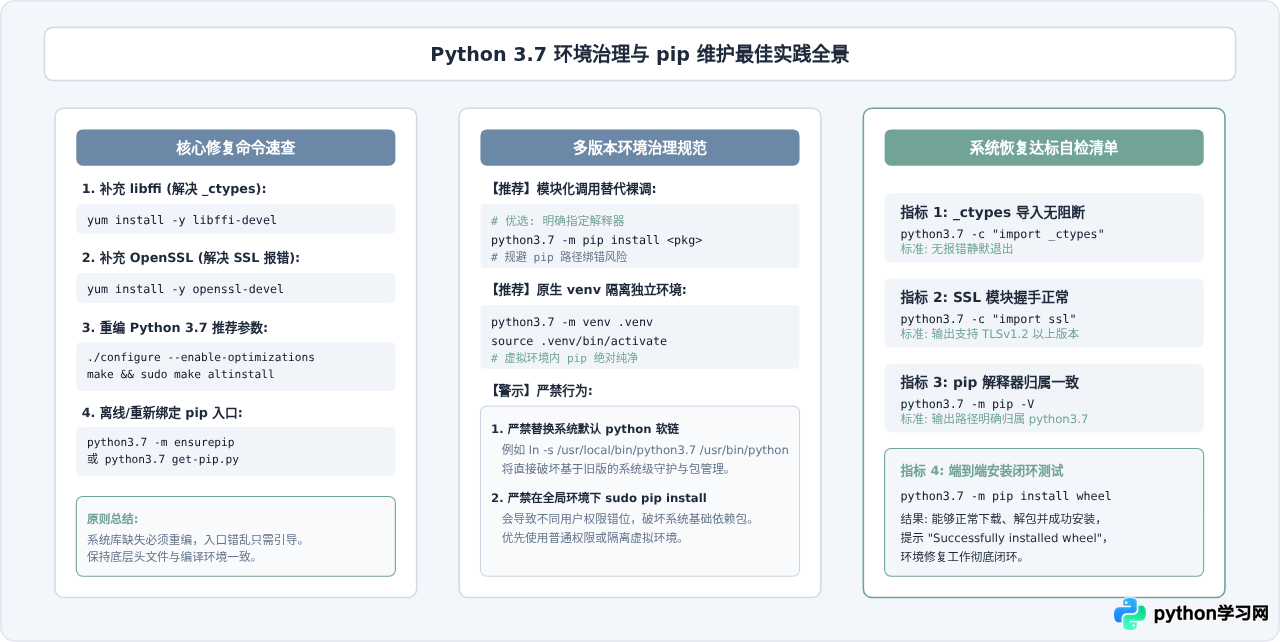Click the heading '4. 离线/重新绑定 pip 入口:'

coord(162,412)
